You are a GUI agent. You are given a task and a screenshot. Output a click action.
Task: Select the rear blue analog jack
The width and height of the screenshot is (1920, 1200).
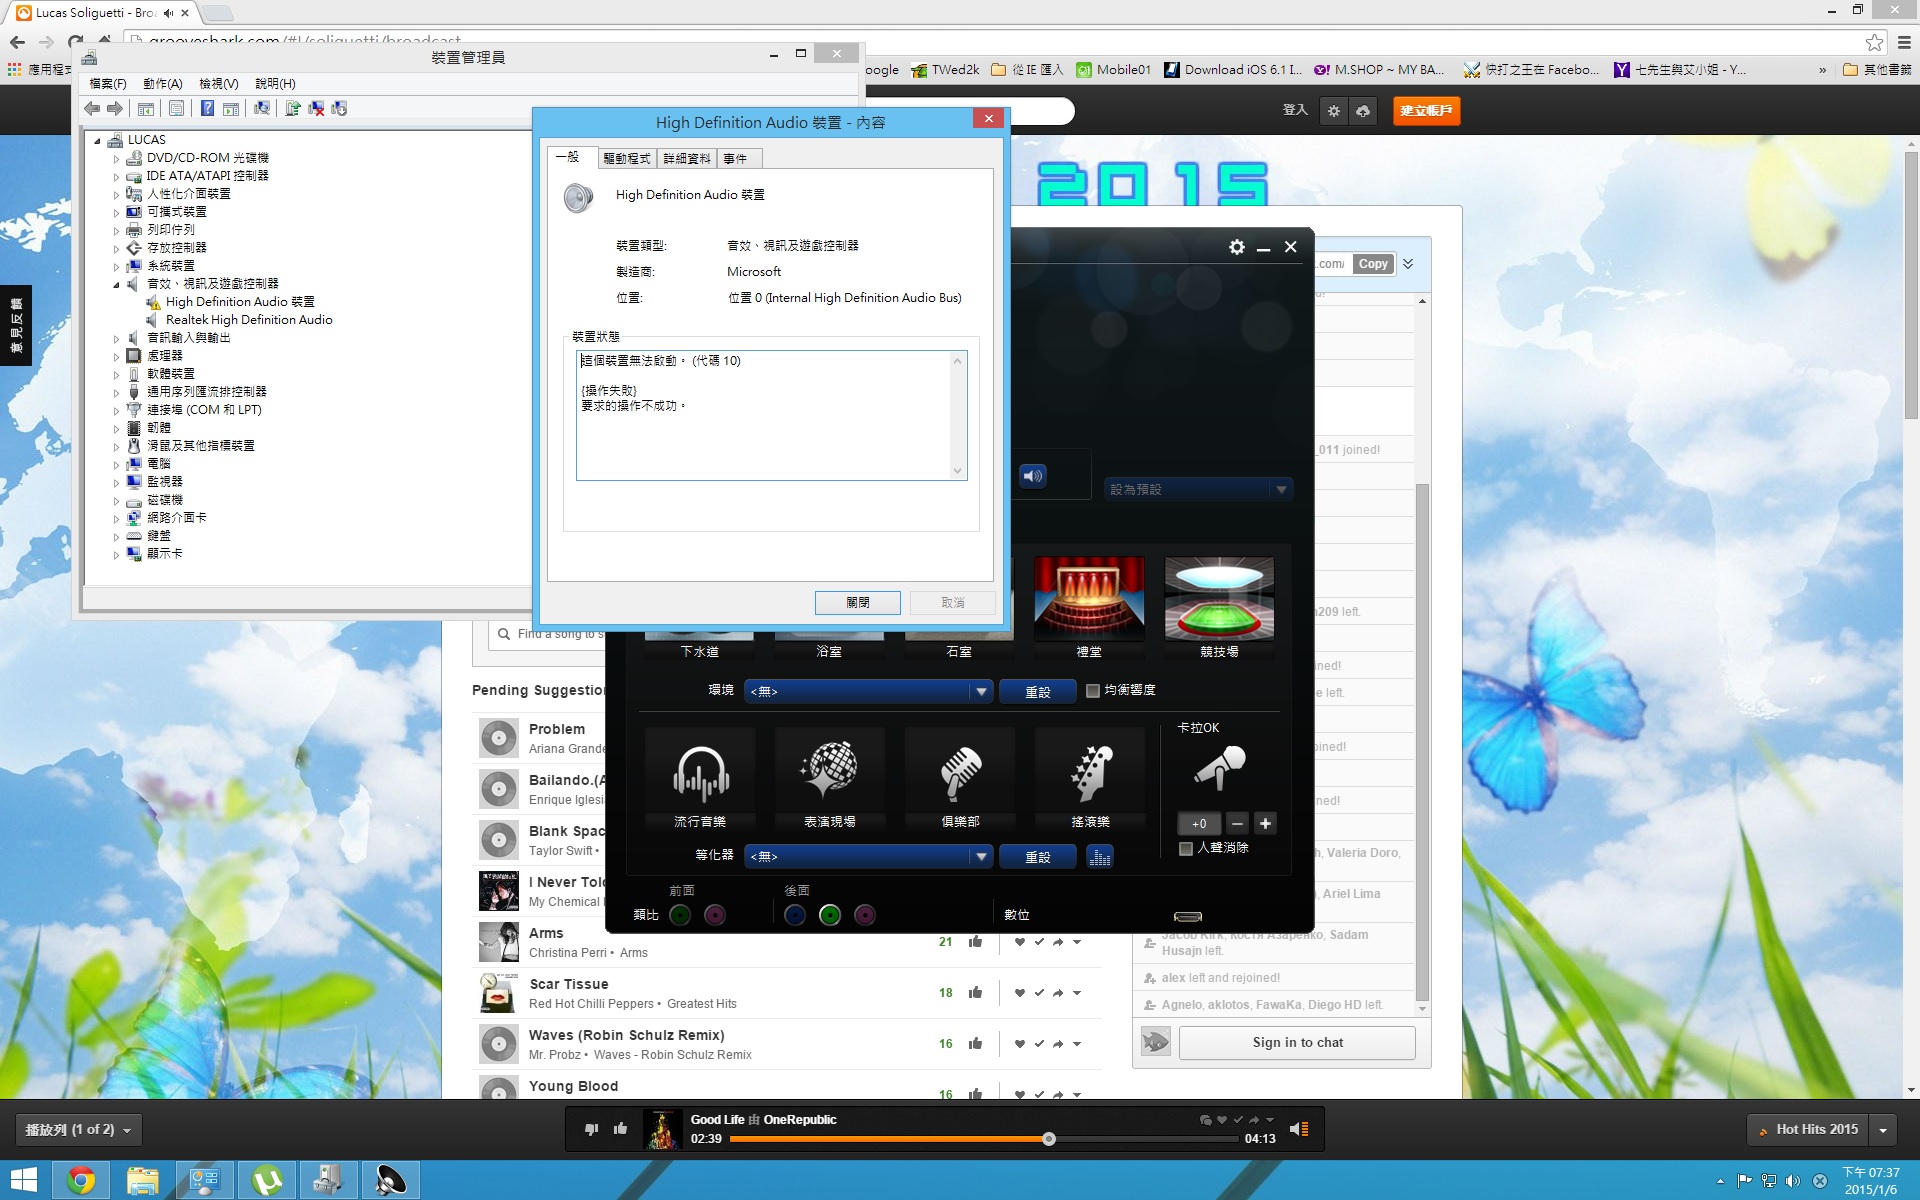tap(795, 915)
